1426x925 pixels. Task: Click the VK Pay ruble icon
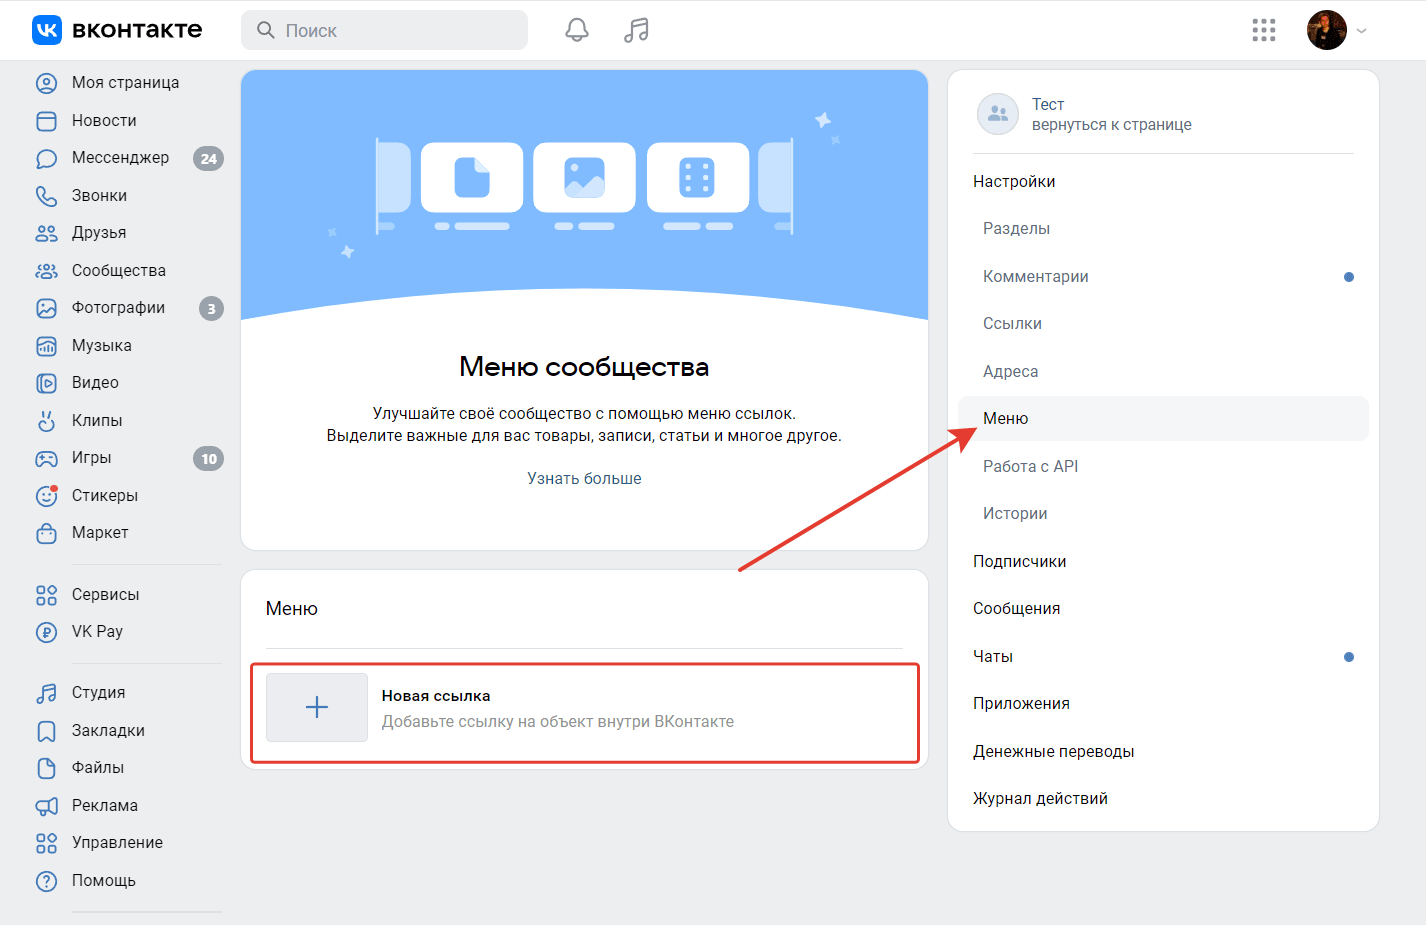tap(47, 632)
